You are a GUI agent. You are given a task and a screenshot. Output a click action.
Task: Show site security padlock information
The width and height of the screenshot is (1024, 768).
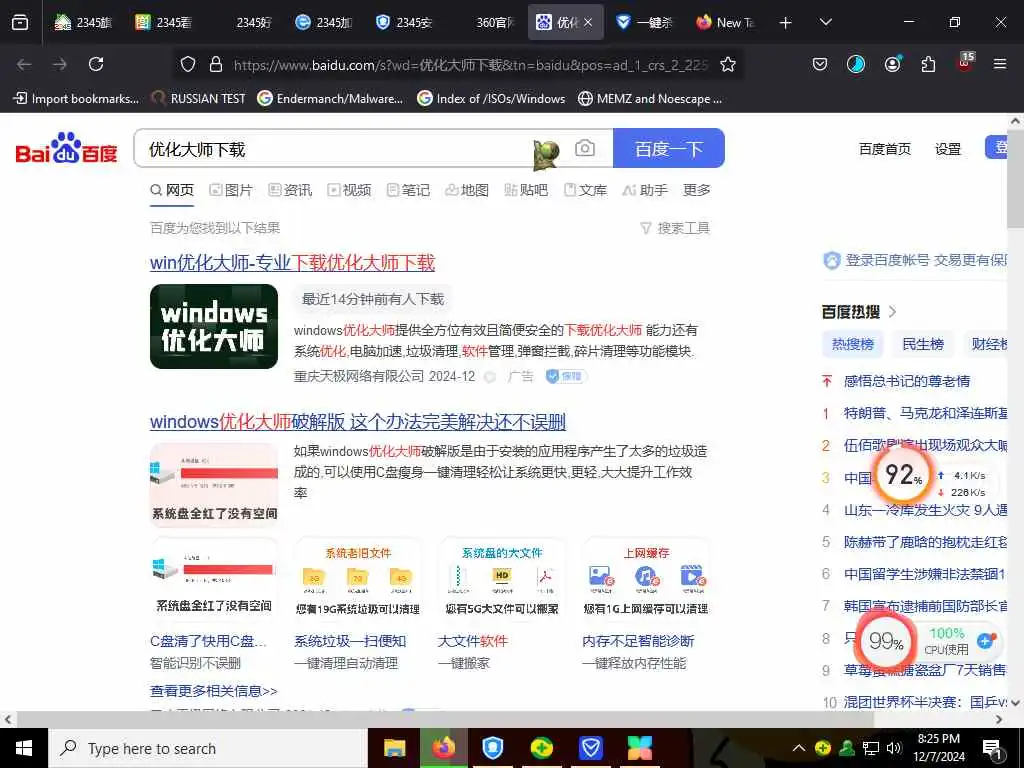(216, 64)
